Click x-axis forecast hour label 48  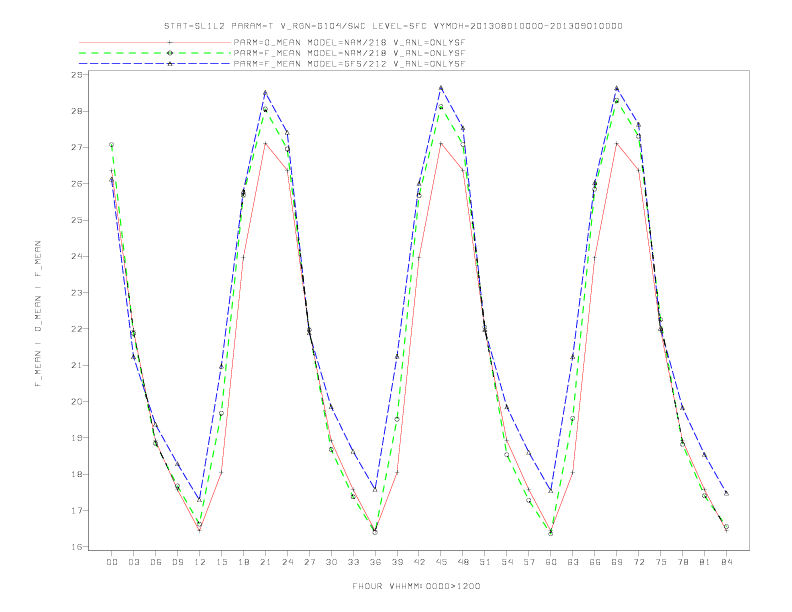click(x=463, y=562)
